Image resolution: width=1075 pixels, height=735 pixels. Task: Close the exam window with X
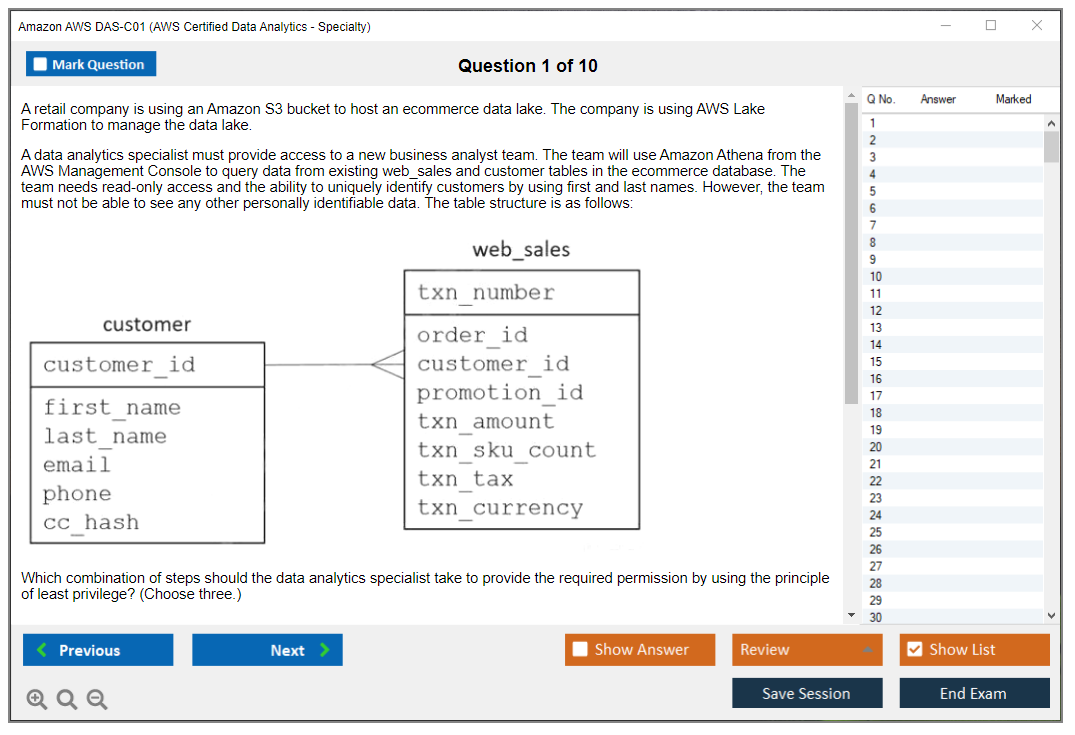coord(1037,26)
